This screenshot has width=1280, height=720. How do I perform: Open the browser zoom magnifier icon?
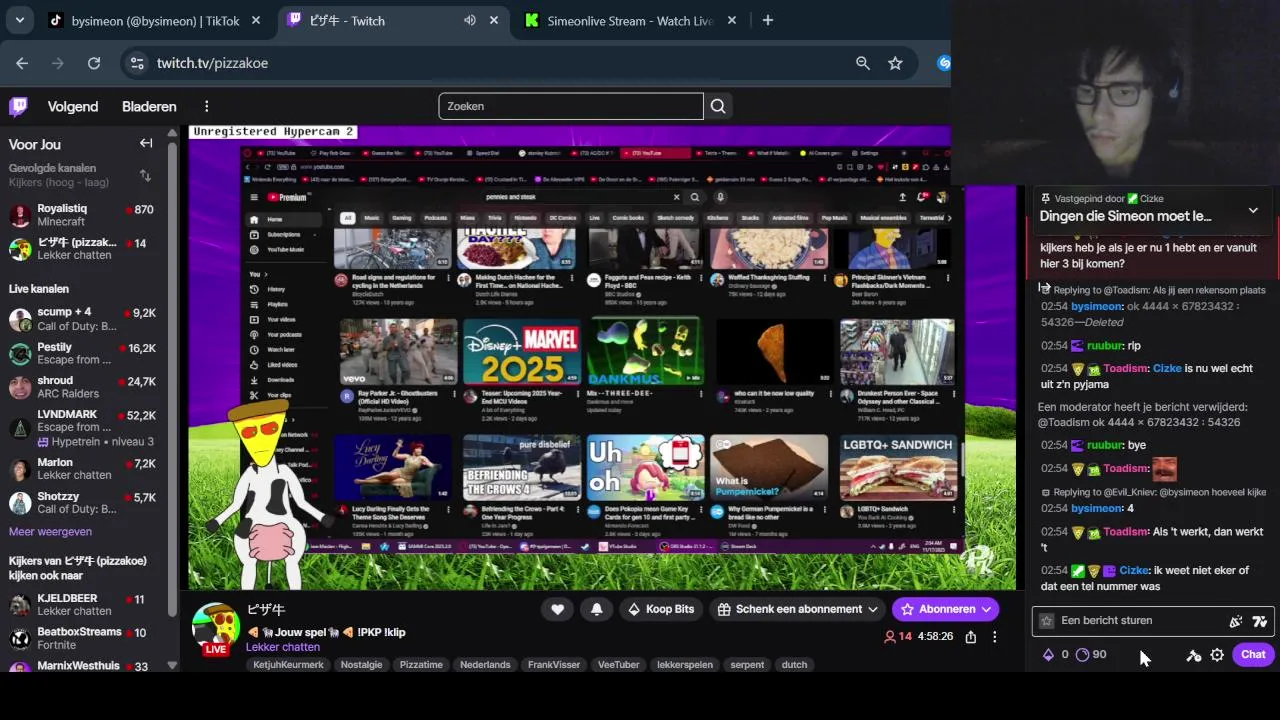tap(863, 63)
